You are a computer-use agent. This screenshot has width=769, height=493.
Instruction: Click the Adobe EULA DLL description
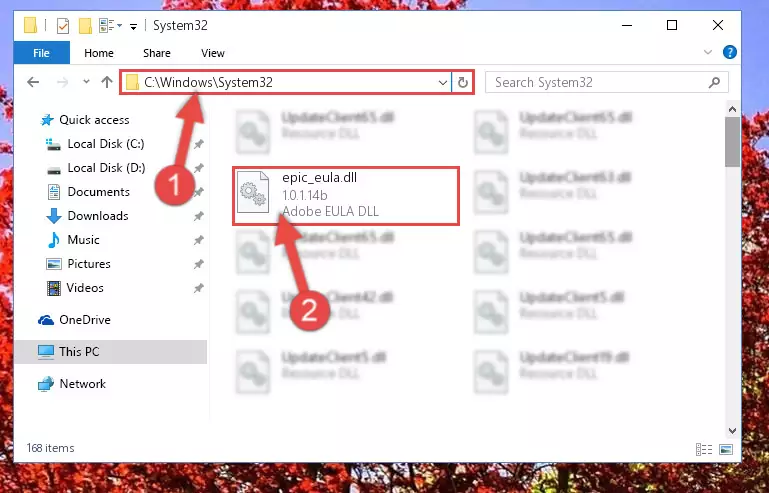pos(330,211)
